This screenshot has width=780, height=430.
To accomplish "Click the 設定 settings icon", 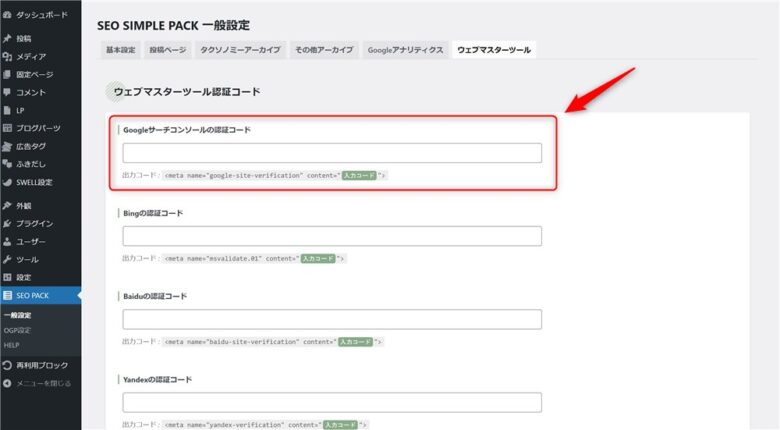I will pos(7,277).
